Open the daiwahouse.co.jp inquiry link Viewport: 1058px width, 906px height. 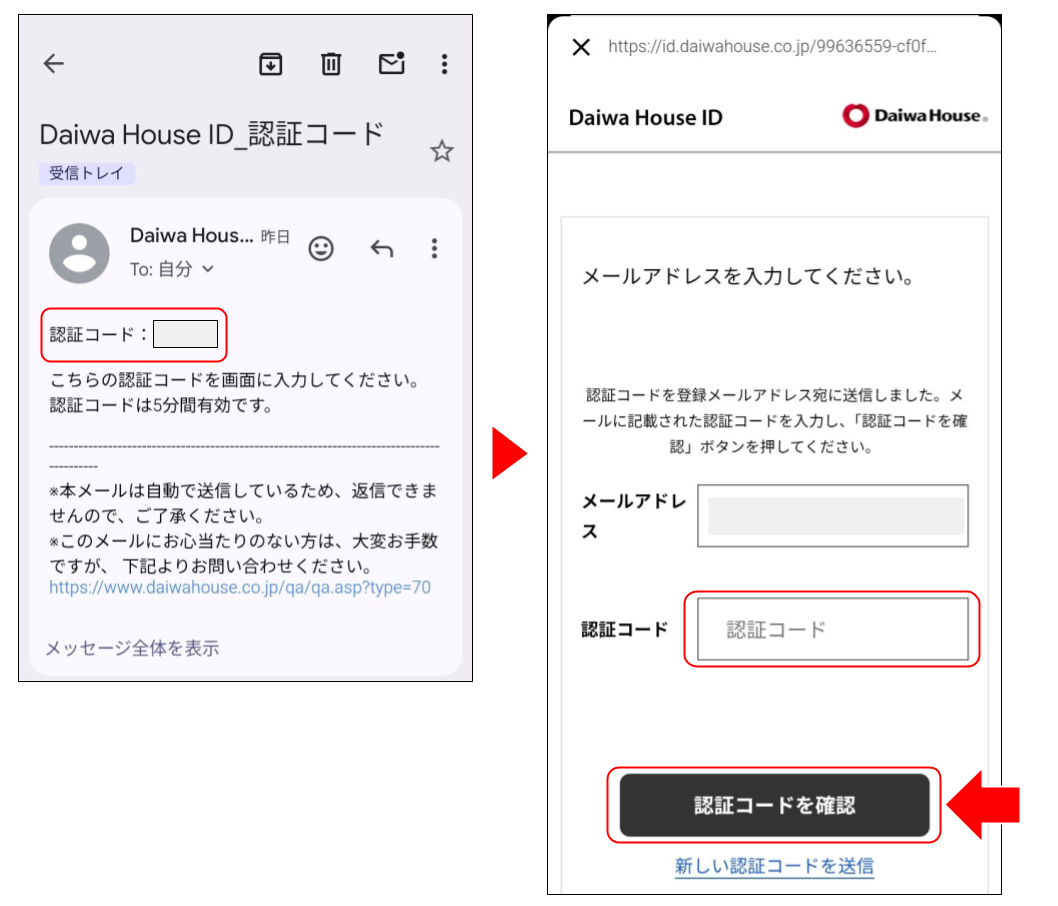[x=240, y=588]
